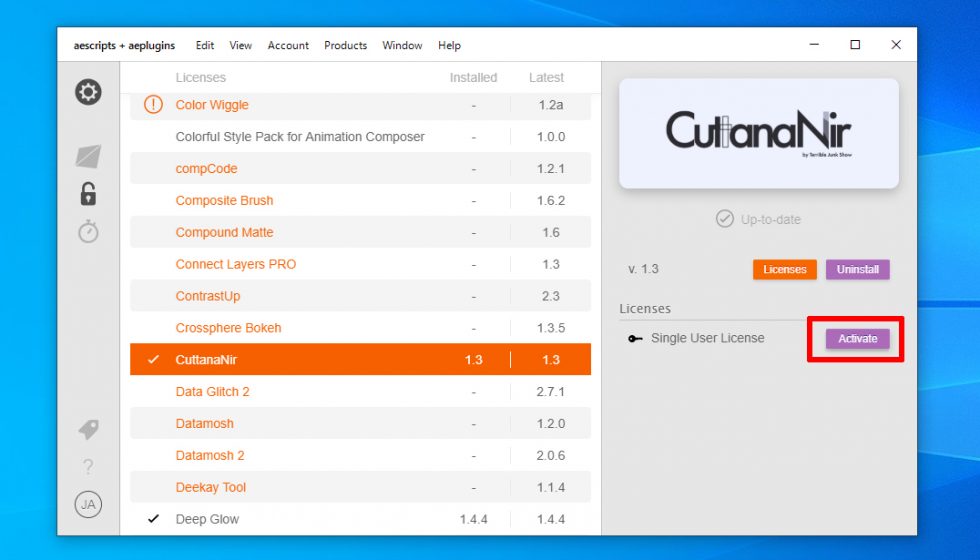
Task: Click latest version 2.3 for ContrastUp
Action: pos(551,296)
